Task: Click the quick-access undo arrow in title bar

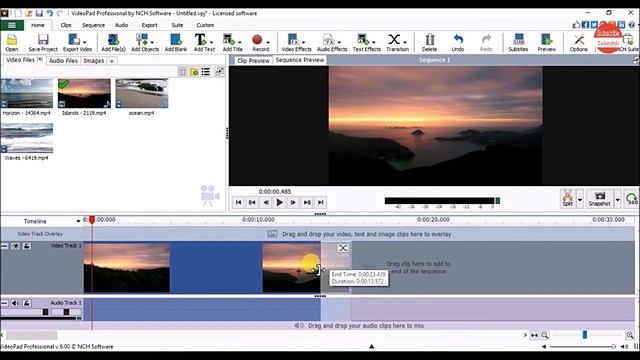Action: point(49,13)
